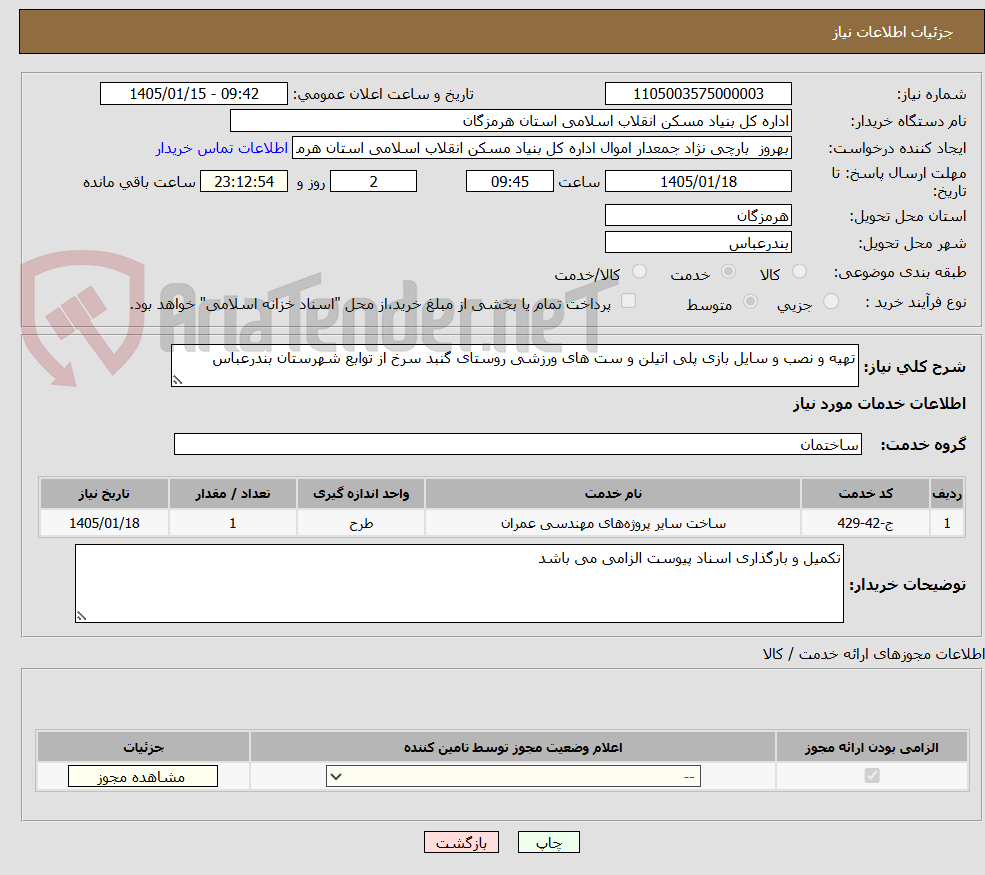Click the unit cell طرح
This screenshot has height=875, width=985.
coord(361,523)
